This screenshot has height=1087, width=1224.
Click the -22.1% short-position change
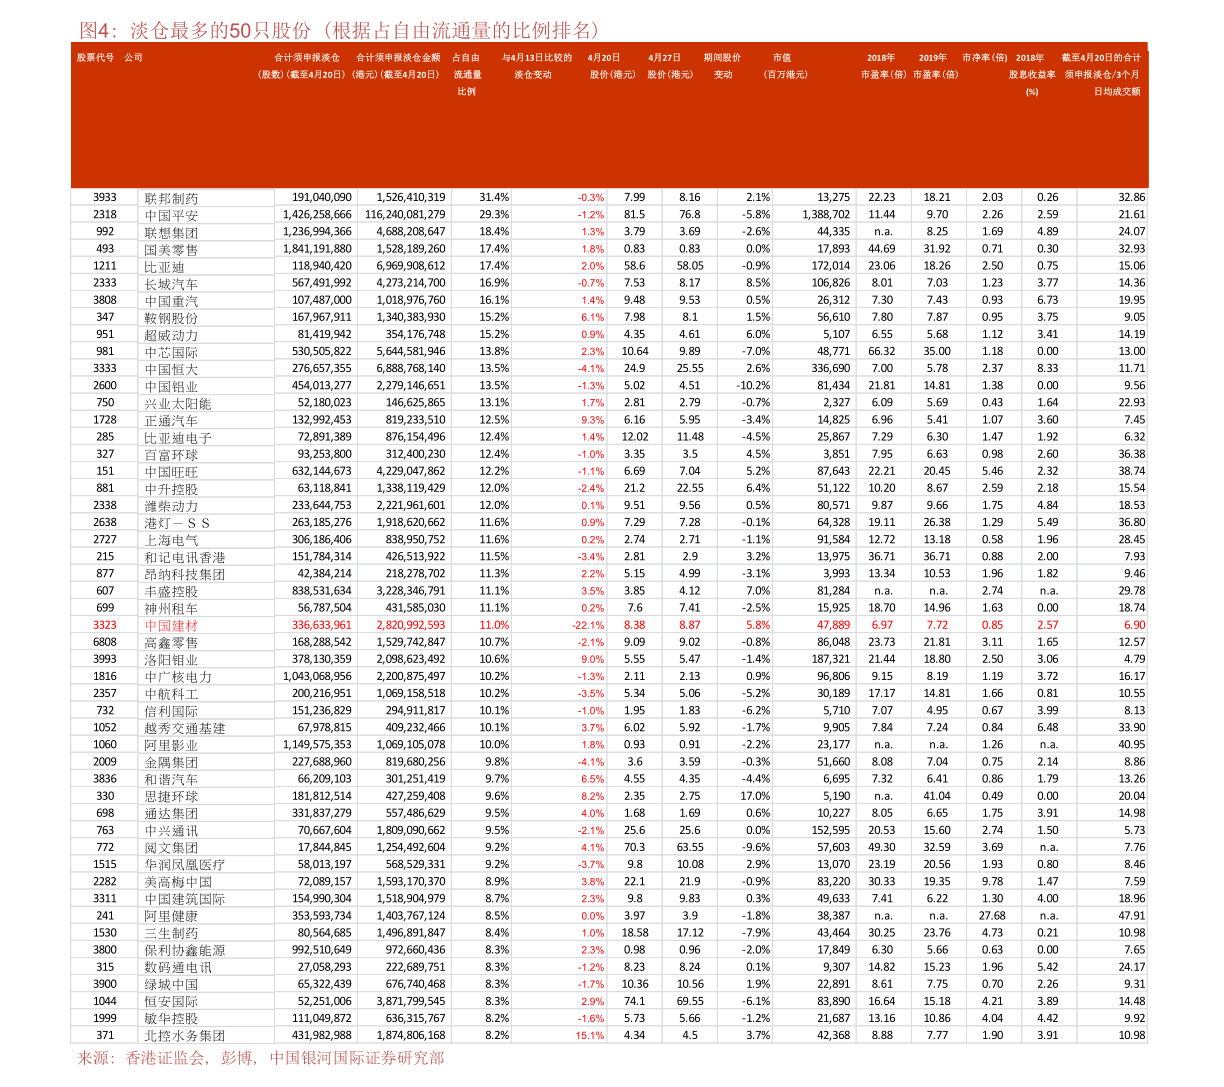588,625
